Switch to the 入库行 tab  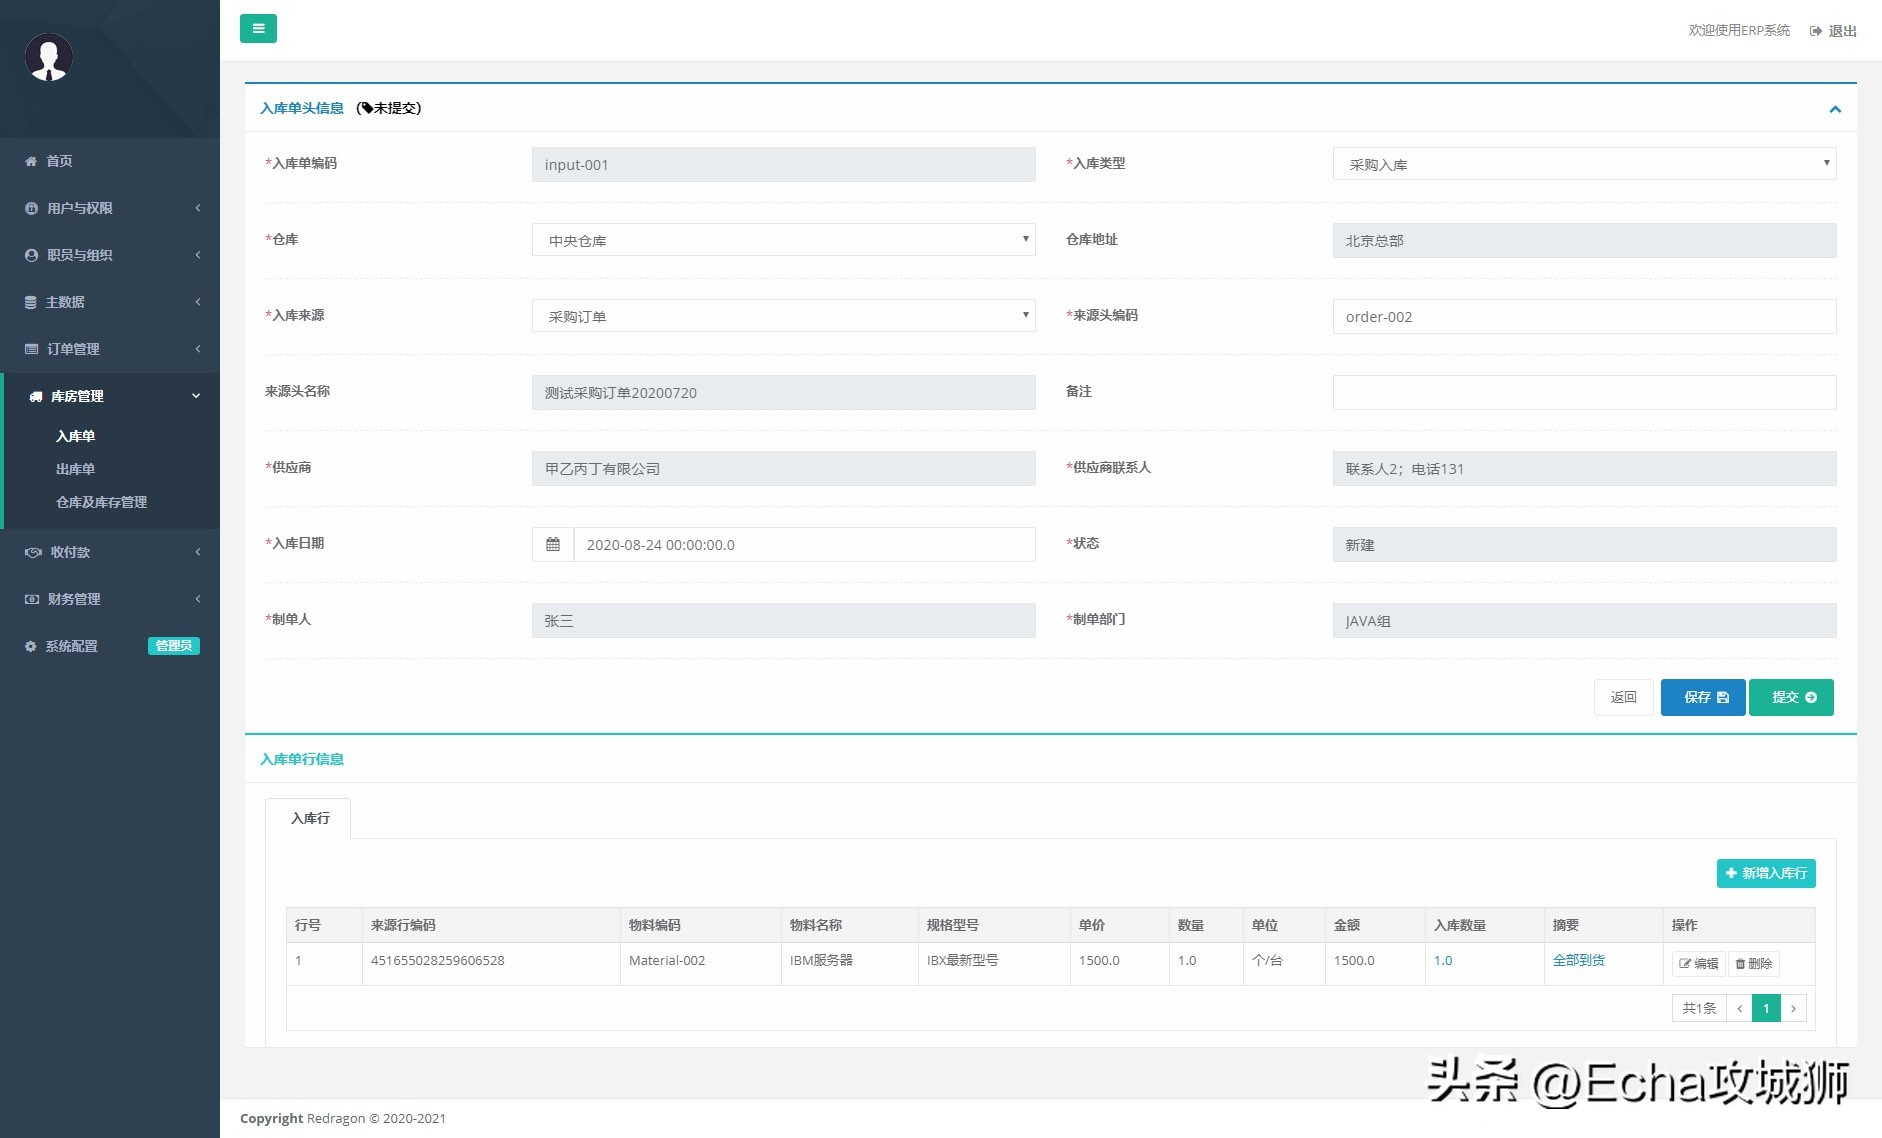[309, 818]
